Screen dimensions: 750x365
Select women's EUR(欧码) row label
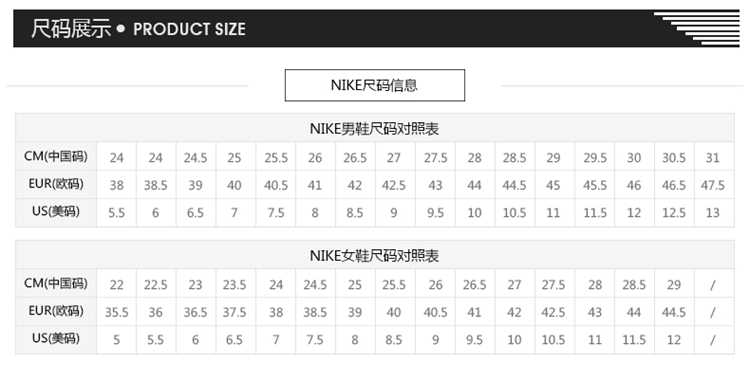[x=56, y=311]
